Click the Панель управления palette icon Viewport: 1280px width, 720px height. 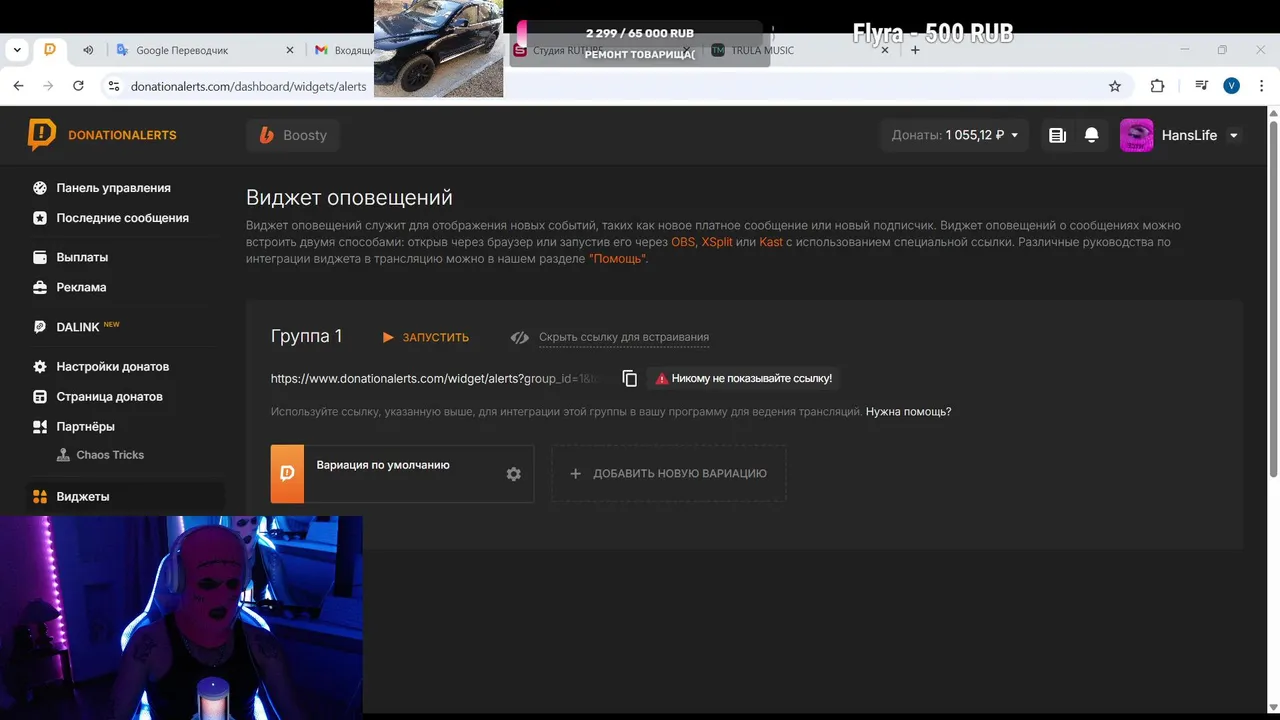pos(40,188)
